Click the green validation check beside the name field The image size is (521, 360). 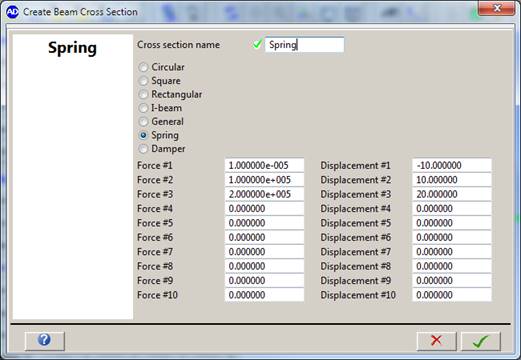(257, 44)
